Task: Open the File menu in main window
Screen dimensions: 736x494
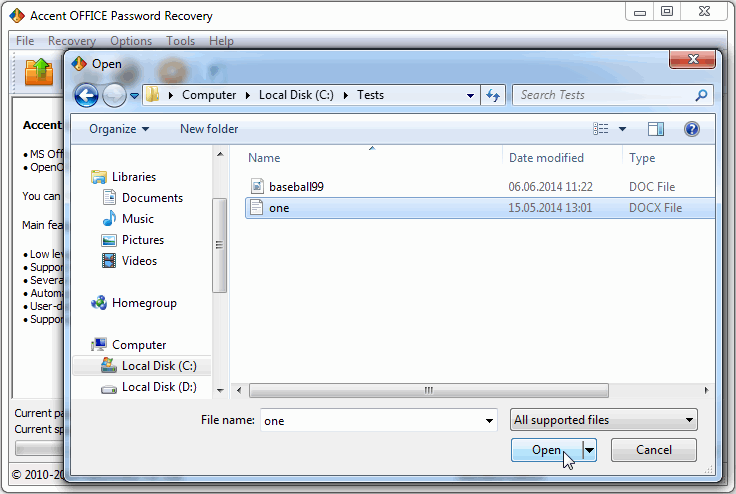Action: pyautogui.click(x=25, y=41)
